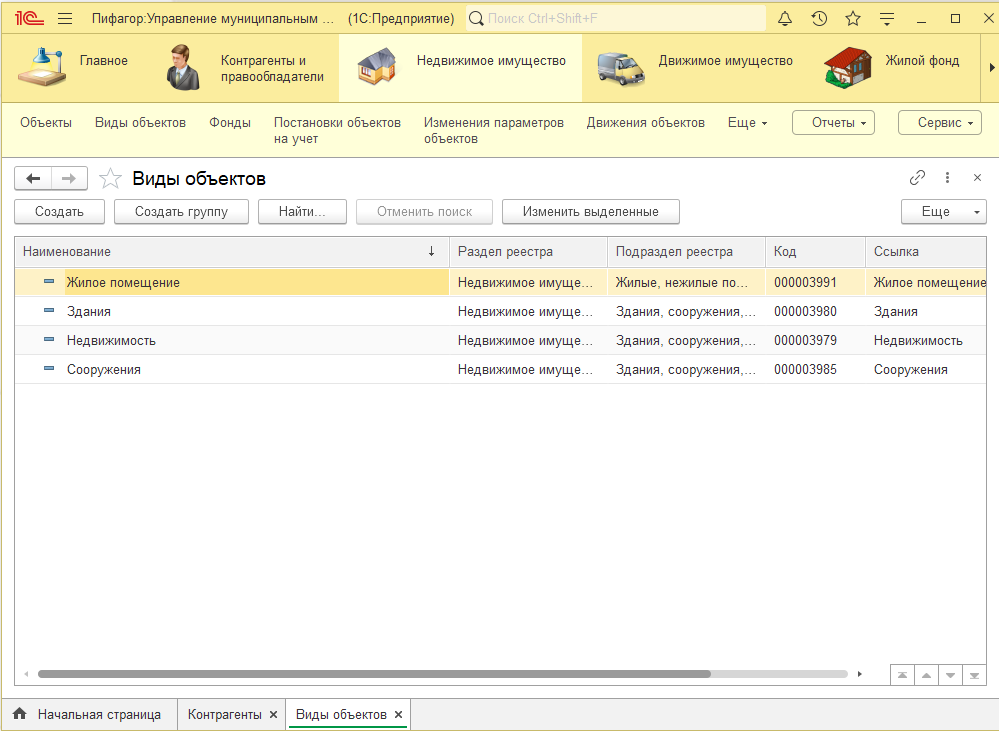Click the Создать button
The height and width of the screenshot is (731, 999).
pos(59,212)
